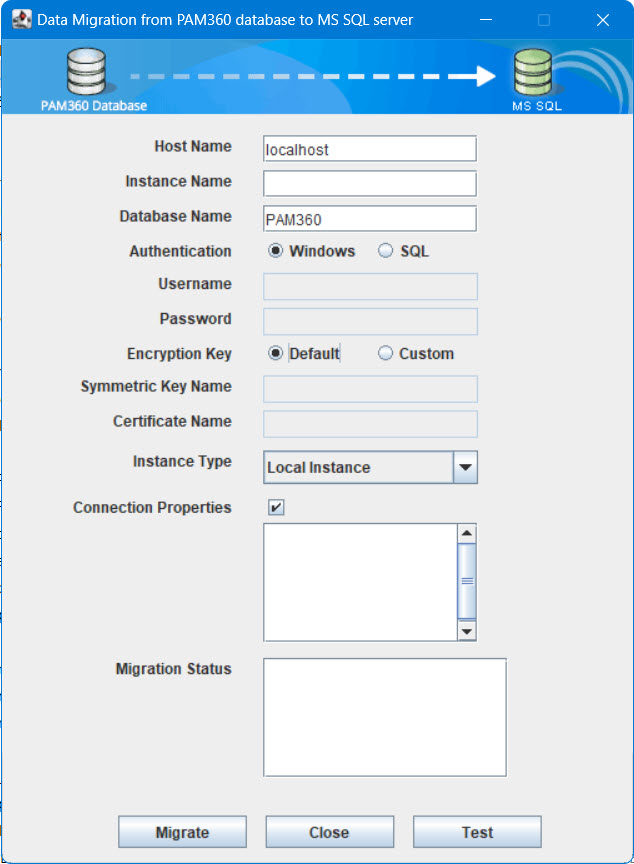Image resolution: width=634 pixels, height=864 pixels.
Task: Click the application icon in title bar
Action: point(21,20)
